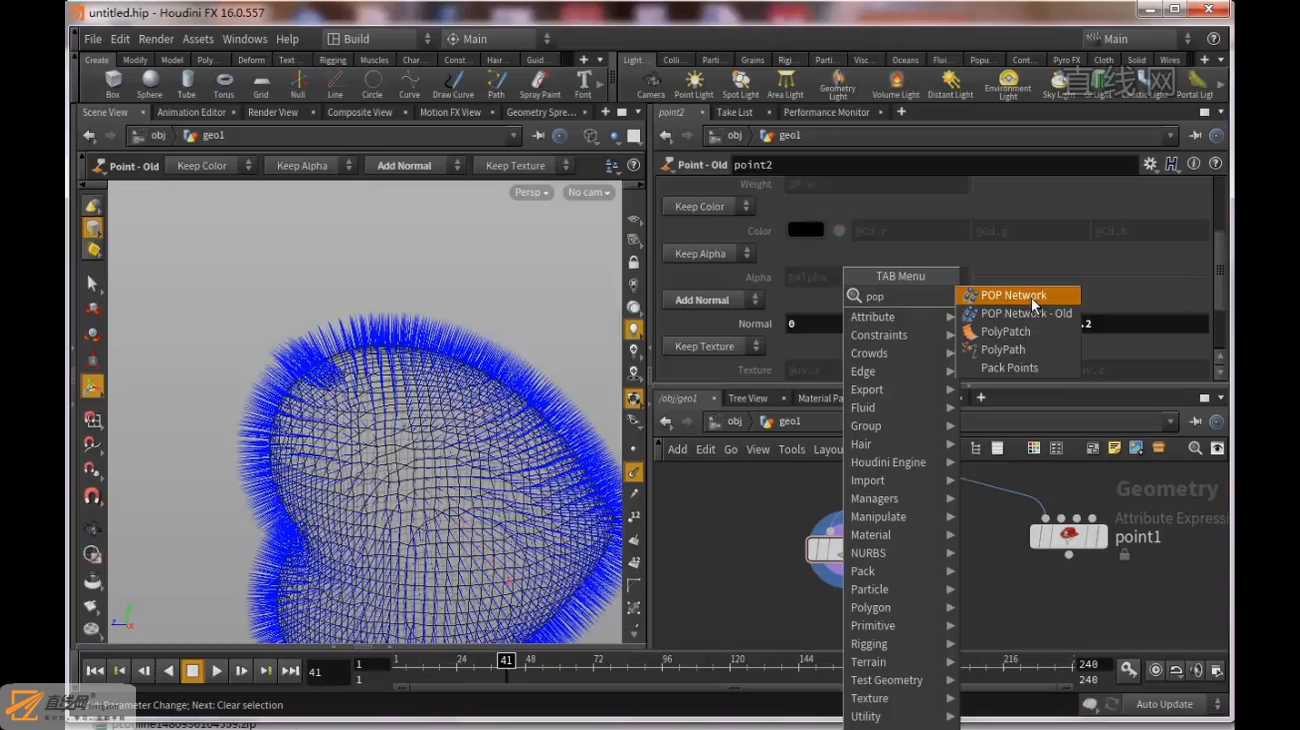1300x730 pixels.
Task: Choose POP Network from the search results
Action: point(1018,295)
